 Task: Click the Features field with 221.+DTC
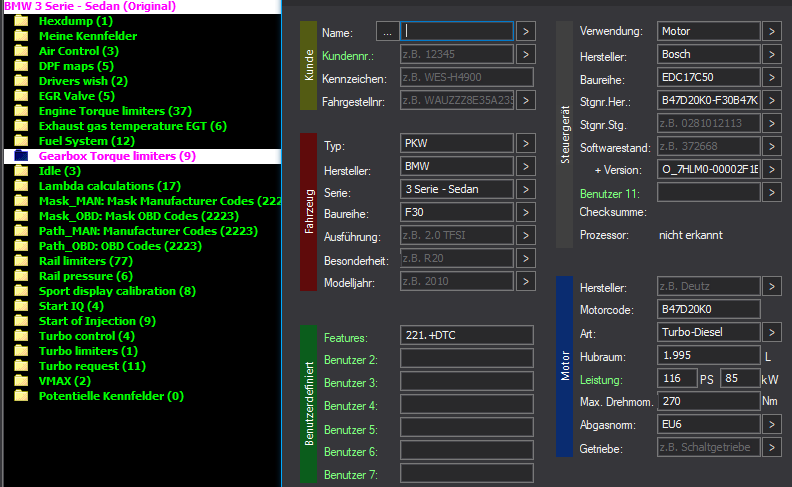tap(467, 335)
